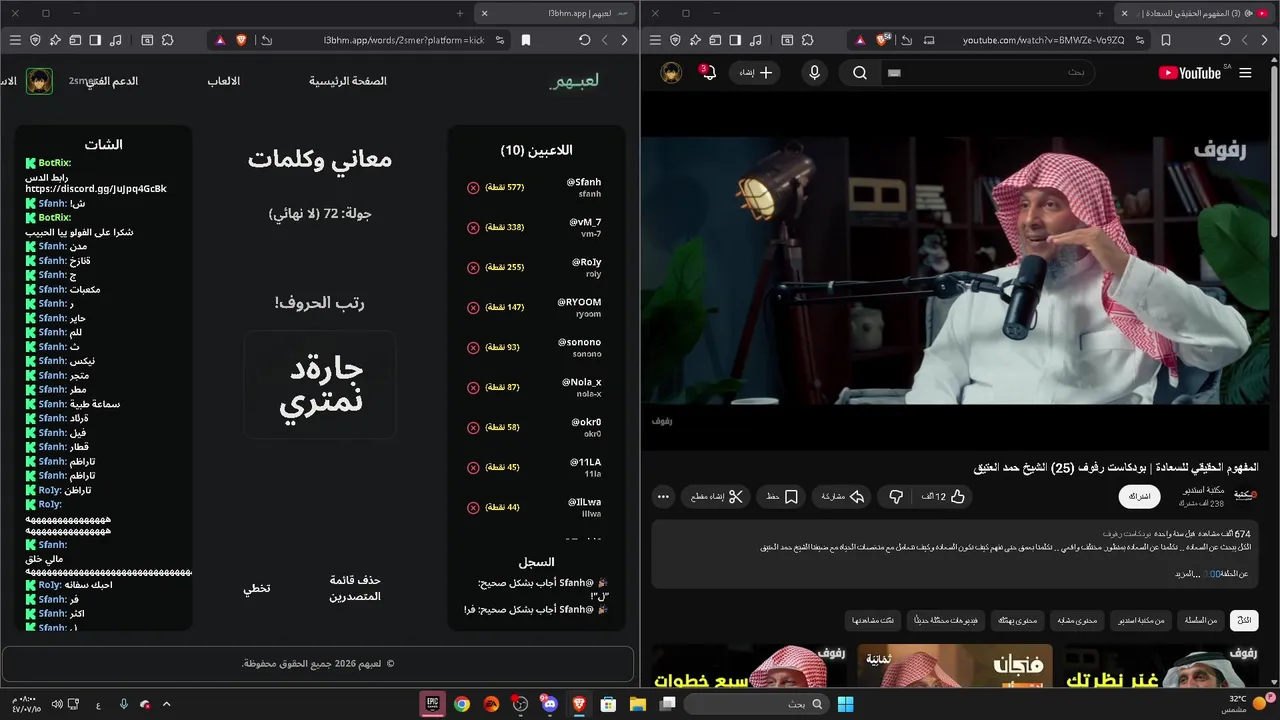Bookmark the l3bhm.app page
The width and height of the screenshot is (1280, 720).
click(x=526, y=40)
